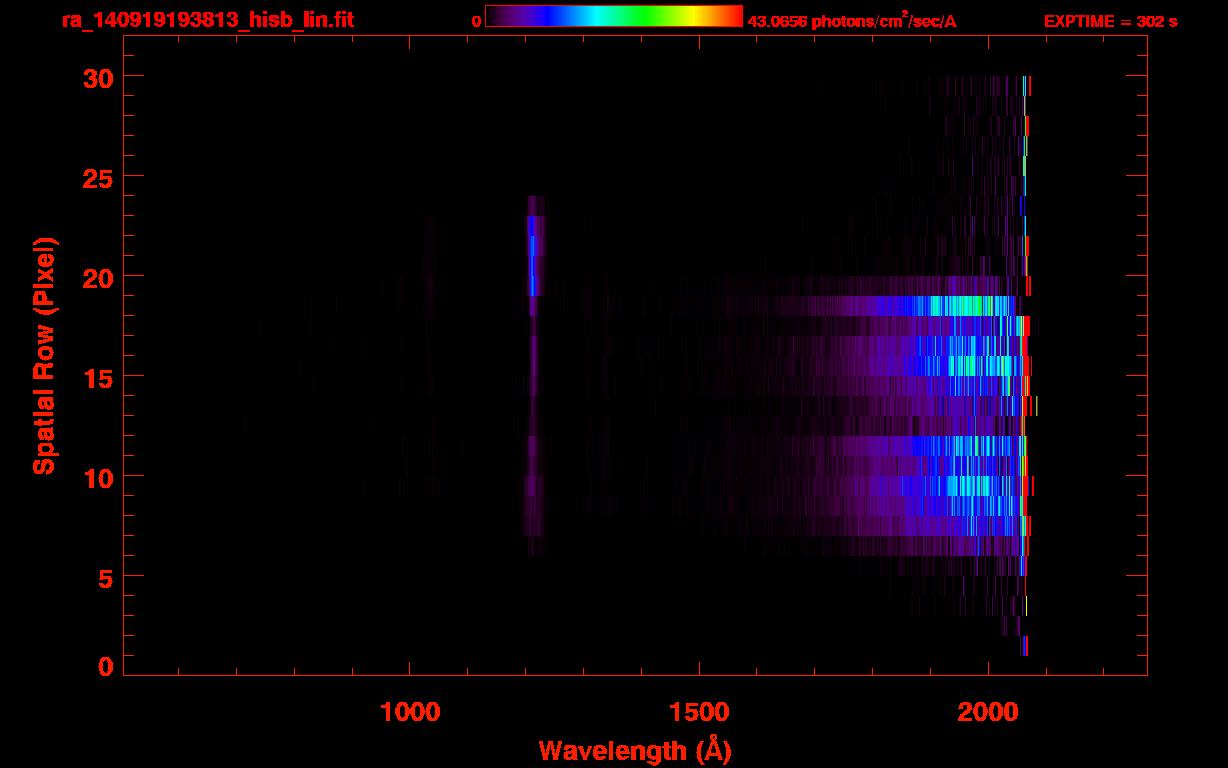The image size is (1228, 768).
Task: Click the 1500 wavelength tick label
Action: [x=699, y=711]
